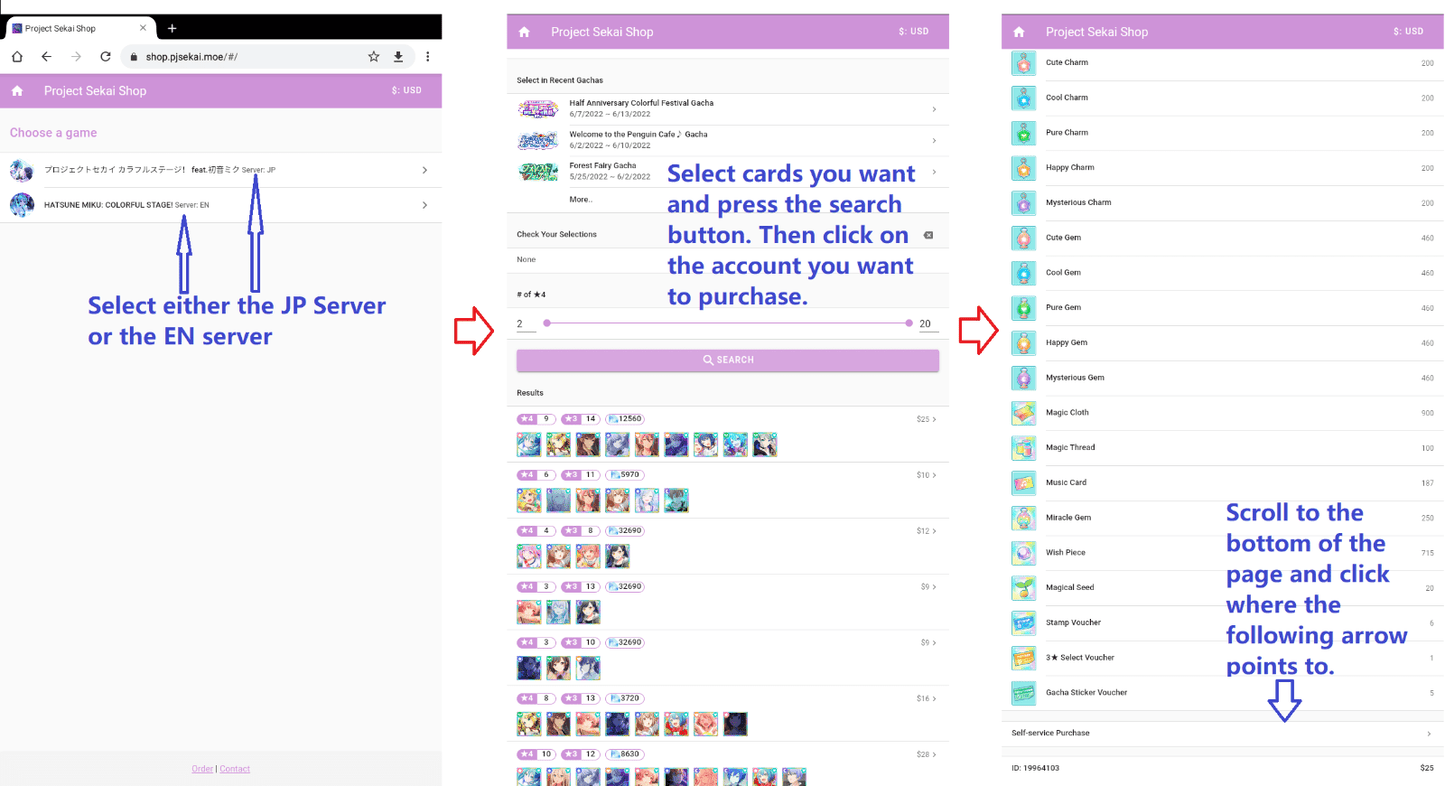Click first card thumbnail in $10 result

pyautogui.click(x=529, y=500)
